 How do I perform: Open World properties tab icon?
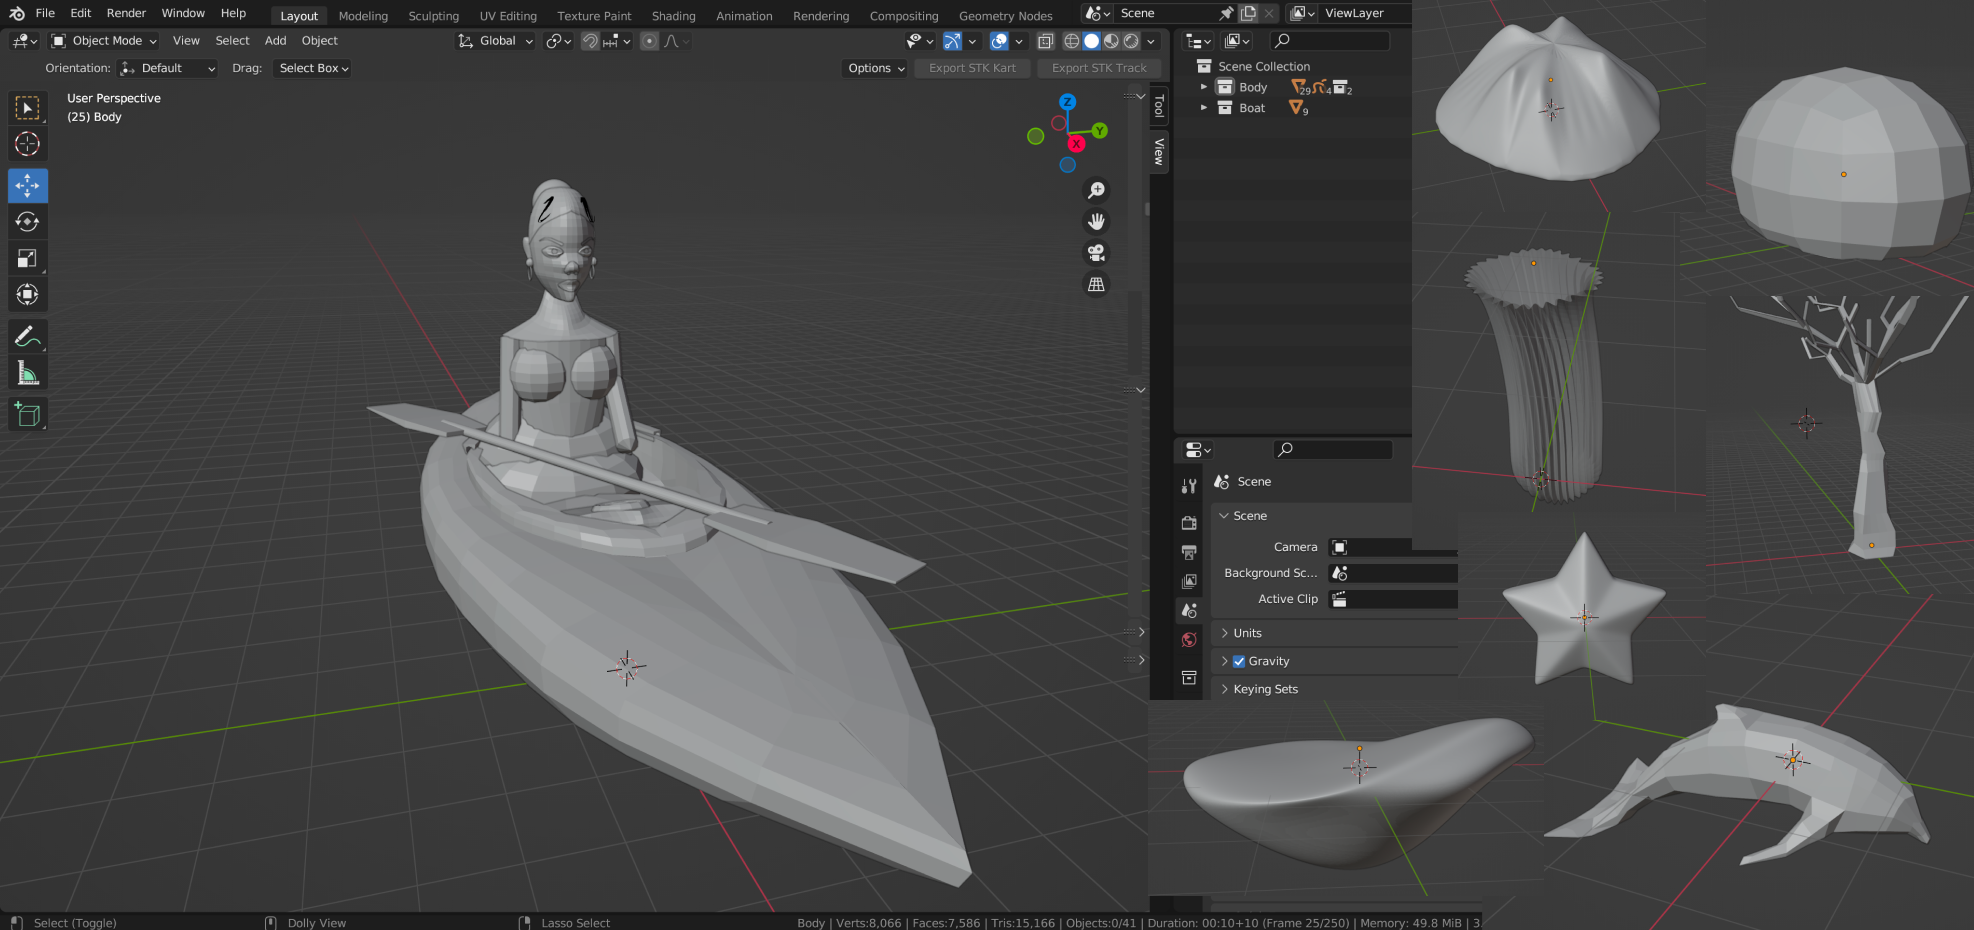coord(1189,640)
